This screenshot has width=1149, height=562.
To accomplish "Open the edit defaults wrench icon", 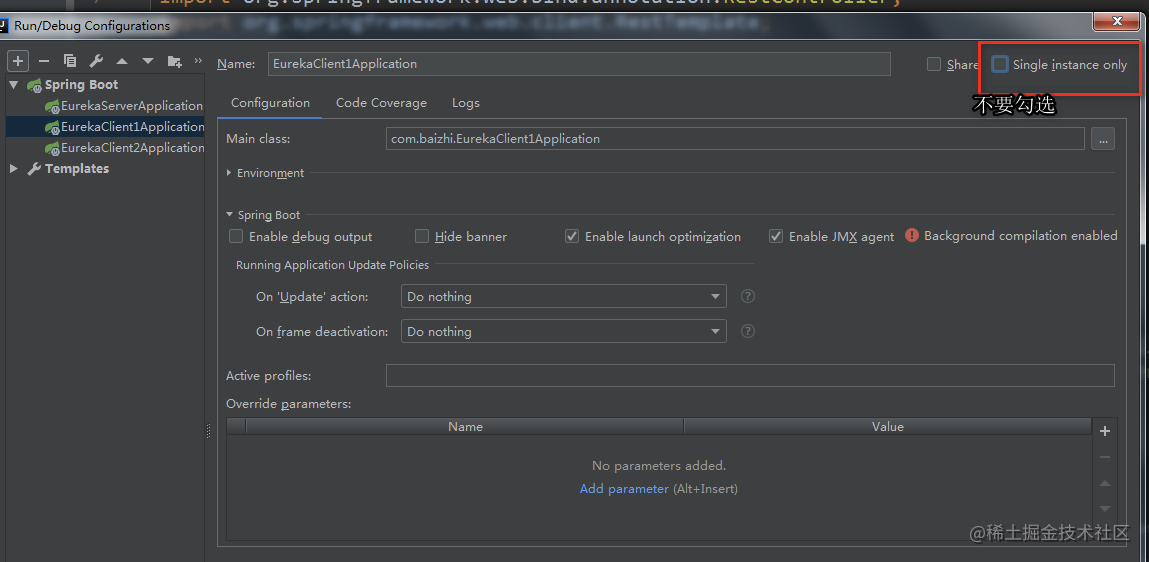I will pyautogui.click(x=96, y=61).
